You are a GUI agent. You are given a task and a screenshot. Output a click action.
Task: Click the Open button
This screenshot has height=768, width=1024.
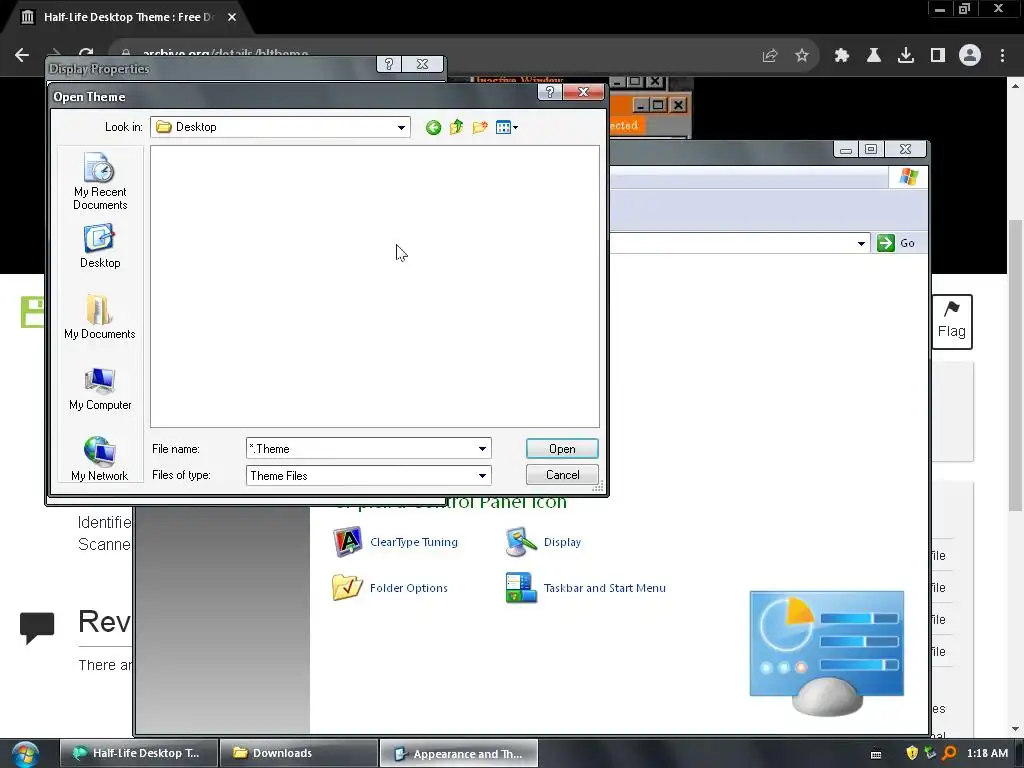562,449
